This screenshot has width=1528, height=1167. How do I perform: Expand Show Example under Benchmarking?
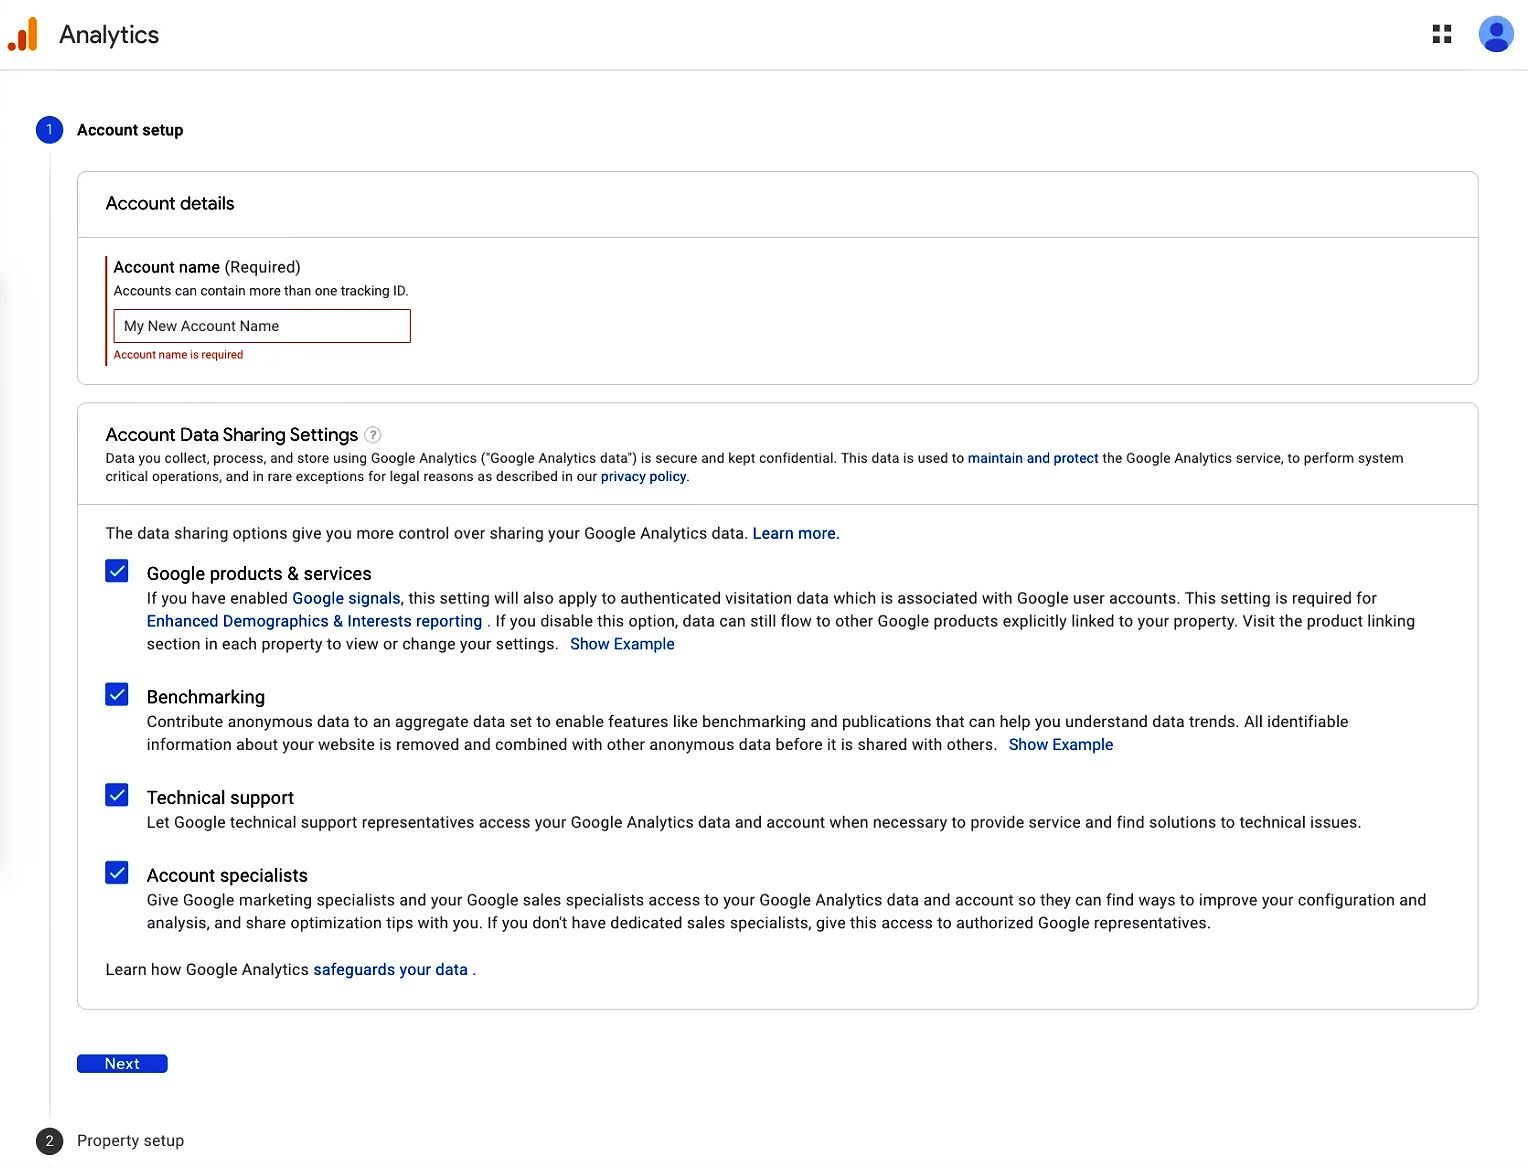point(1060,745)
